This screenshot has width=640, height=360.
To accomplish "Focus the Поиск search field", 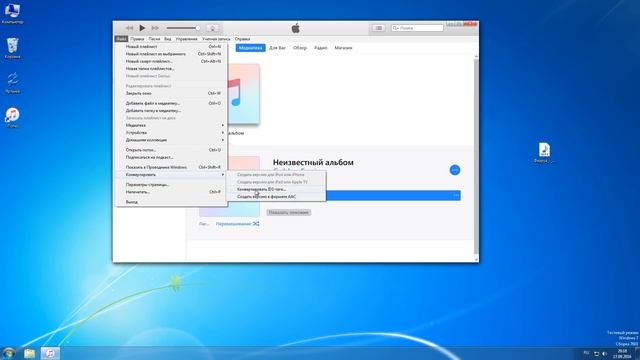I will [x=417, y=28].
